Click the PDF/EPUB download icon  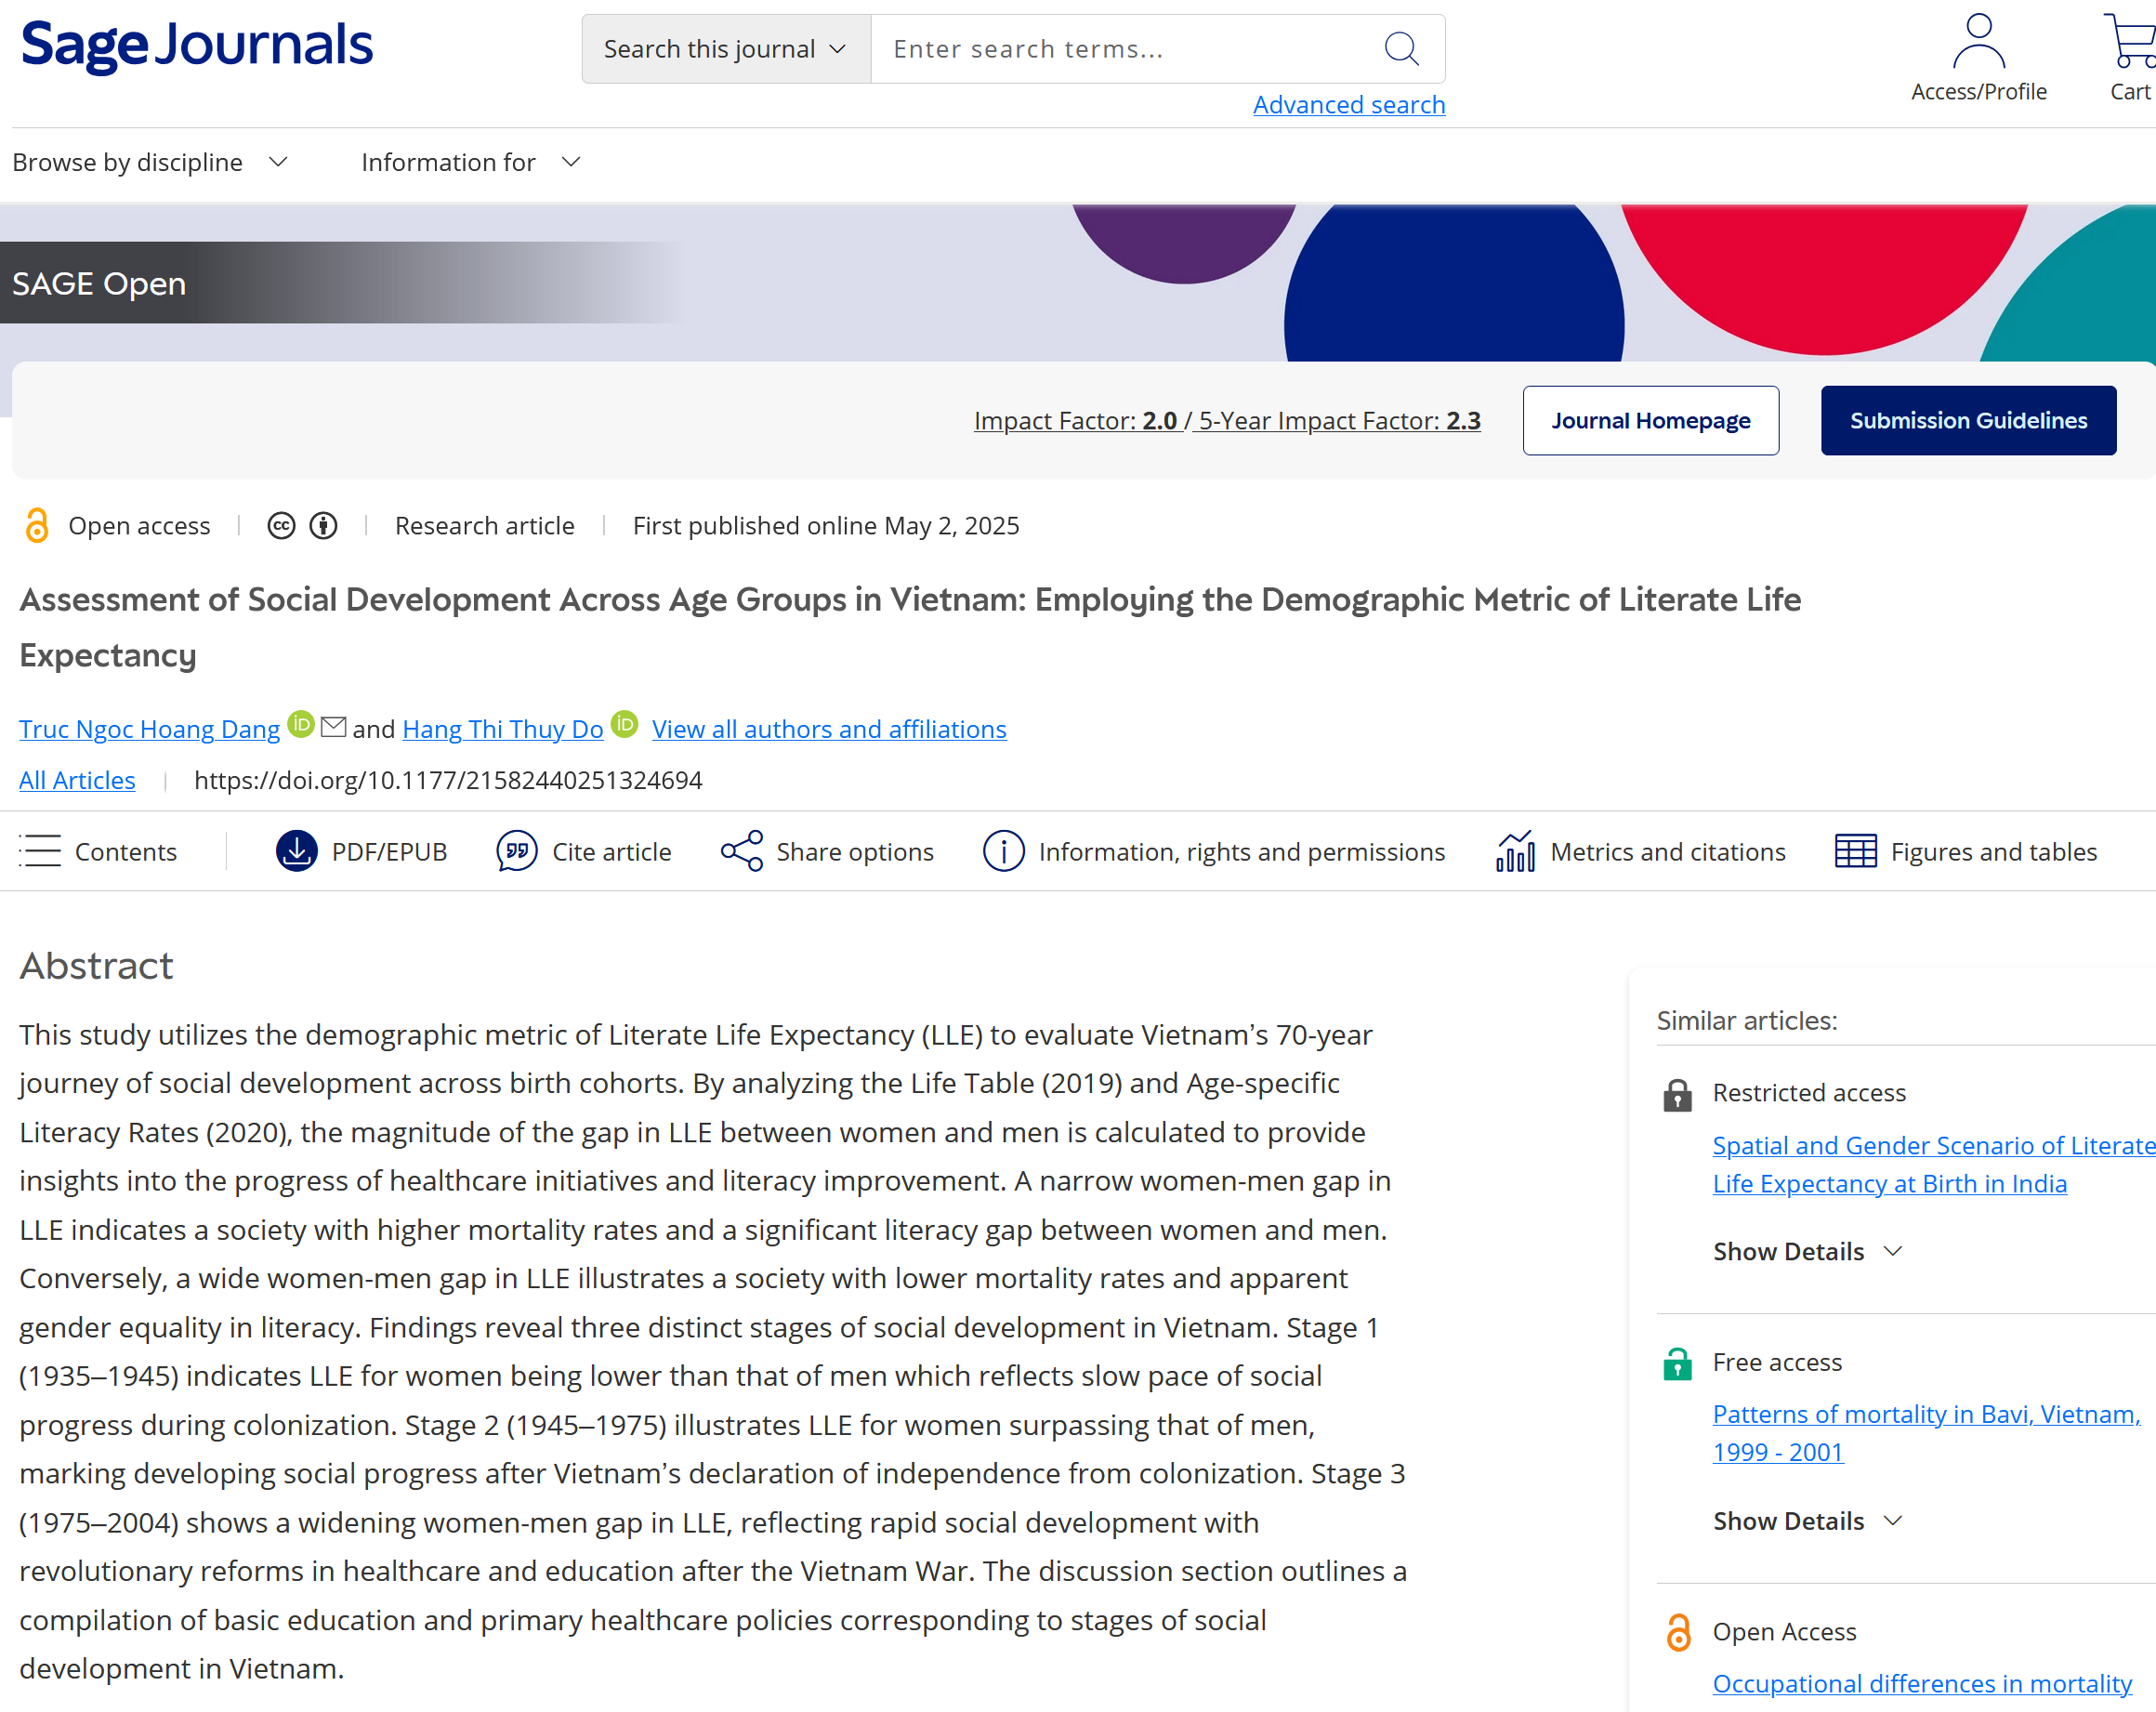296,851
